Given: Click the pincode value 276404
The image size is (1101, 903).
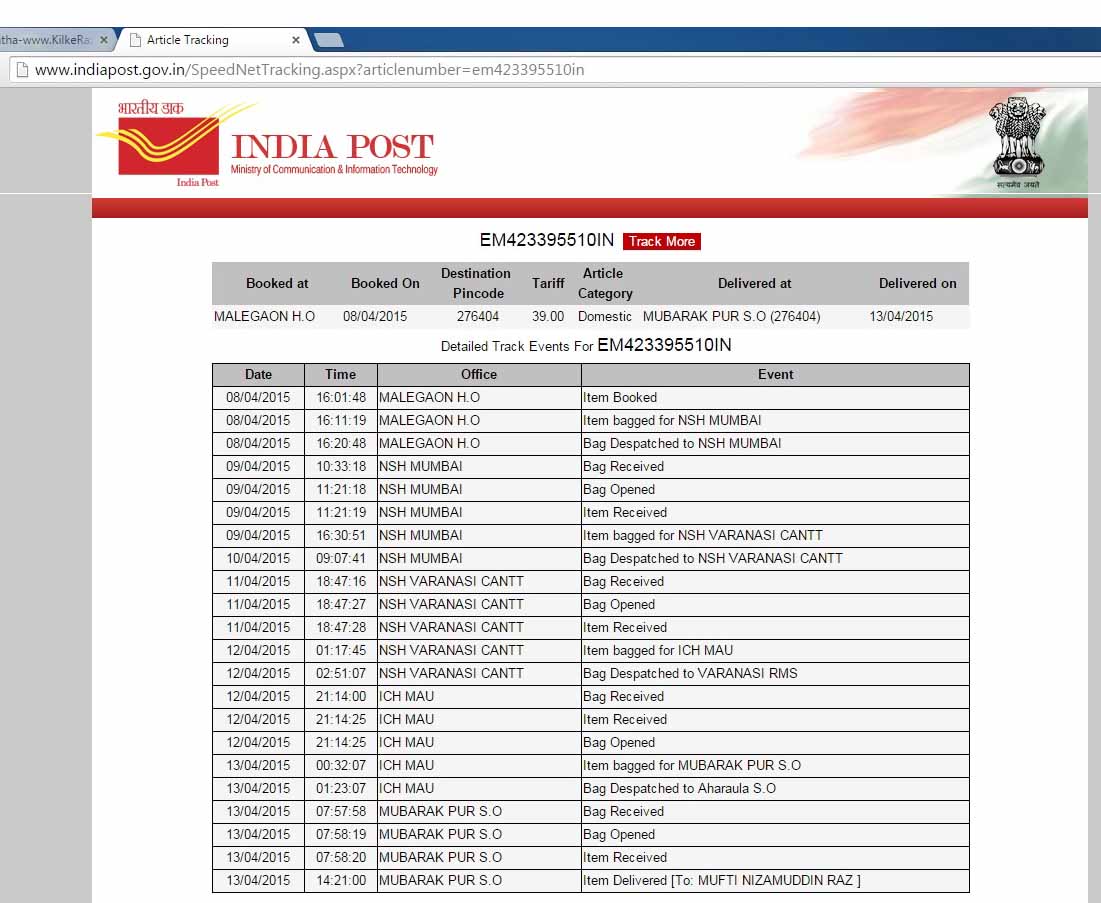Looking at the screenshot, I should coord(477,316).
